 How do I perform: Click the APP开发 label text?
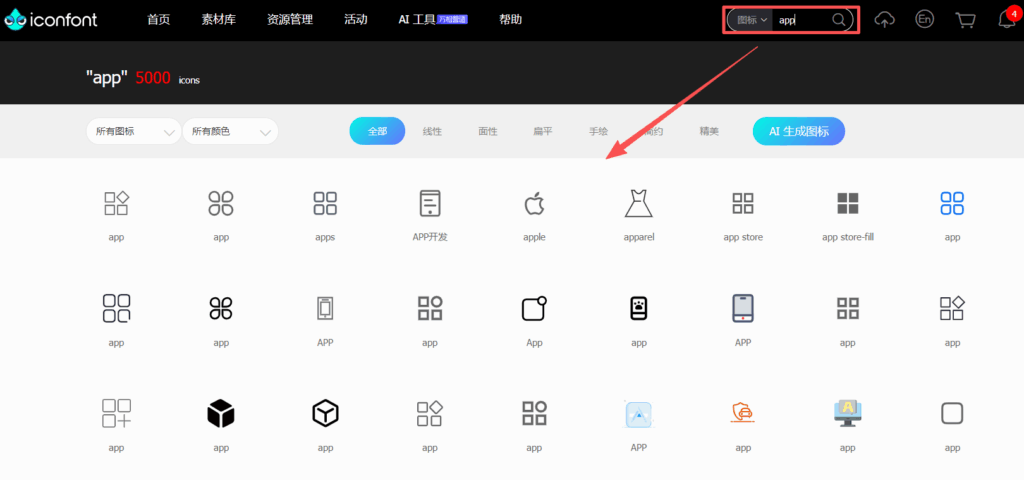[x=430, y=237]
